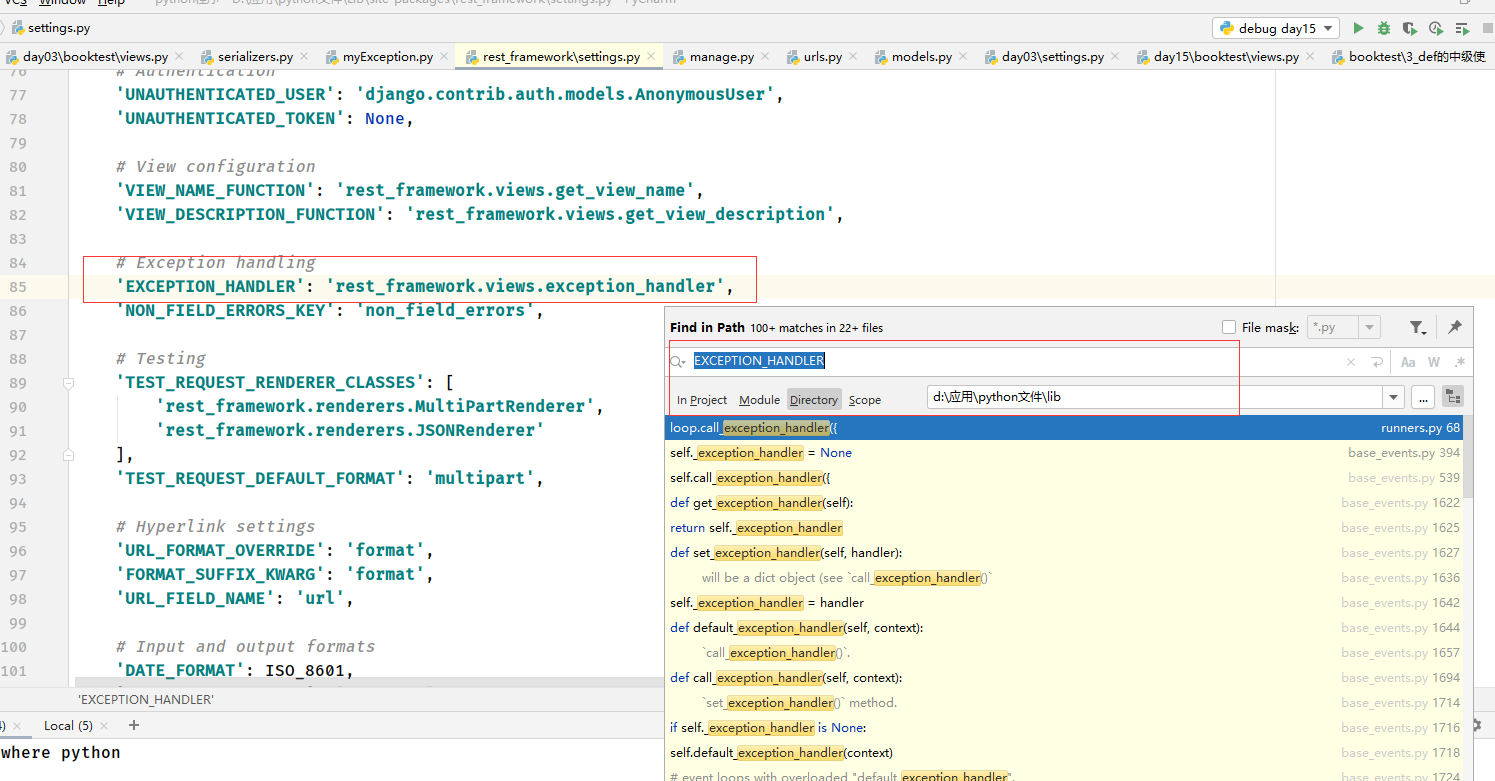Close the day15\booktest\views.py tab

tap(1309, 57)
